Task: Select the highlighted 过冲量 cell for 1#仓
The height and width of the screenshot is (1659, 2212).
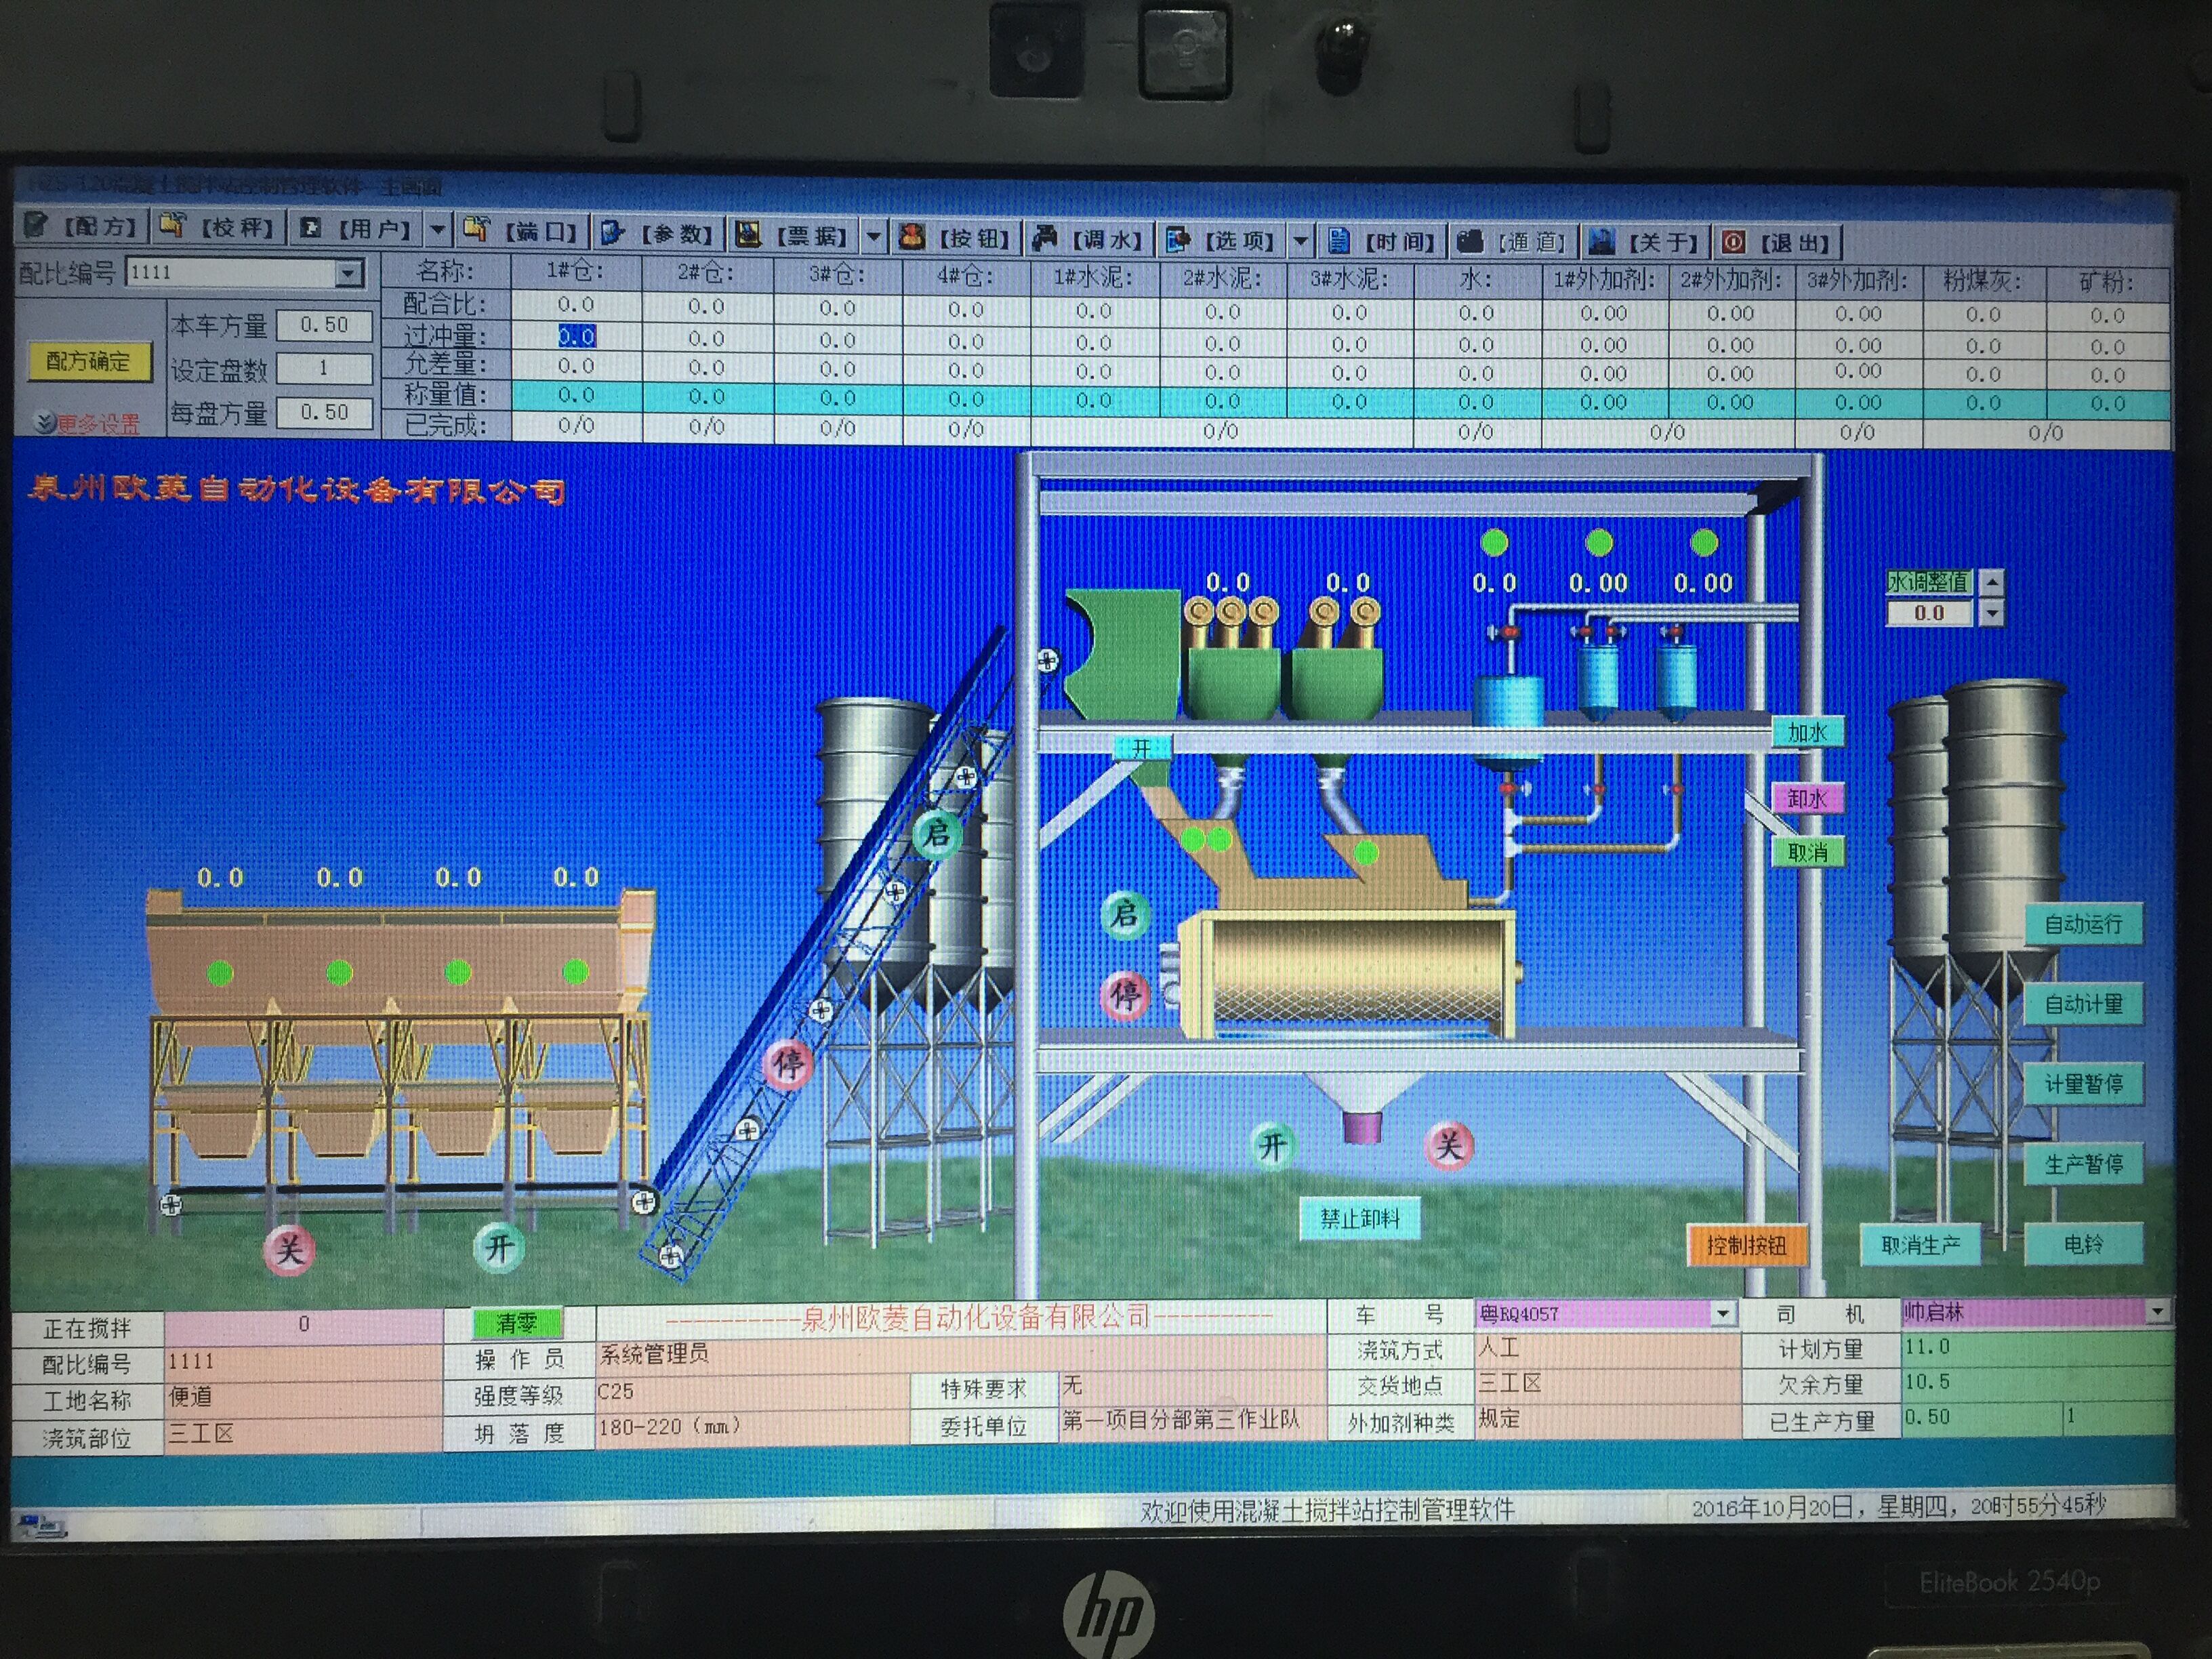Action: coord(576,336)
